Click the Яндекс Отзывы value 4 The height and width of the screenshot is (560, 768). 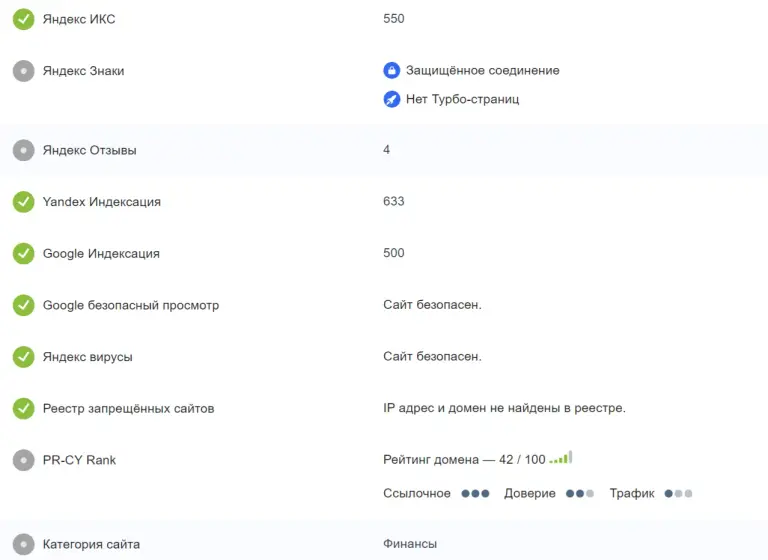point(386,150)
